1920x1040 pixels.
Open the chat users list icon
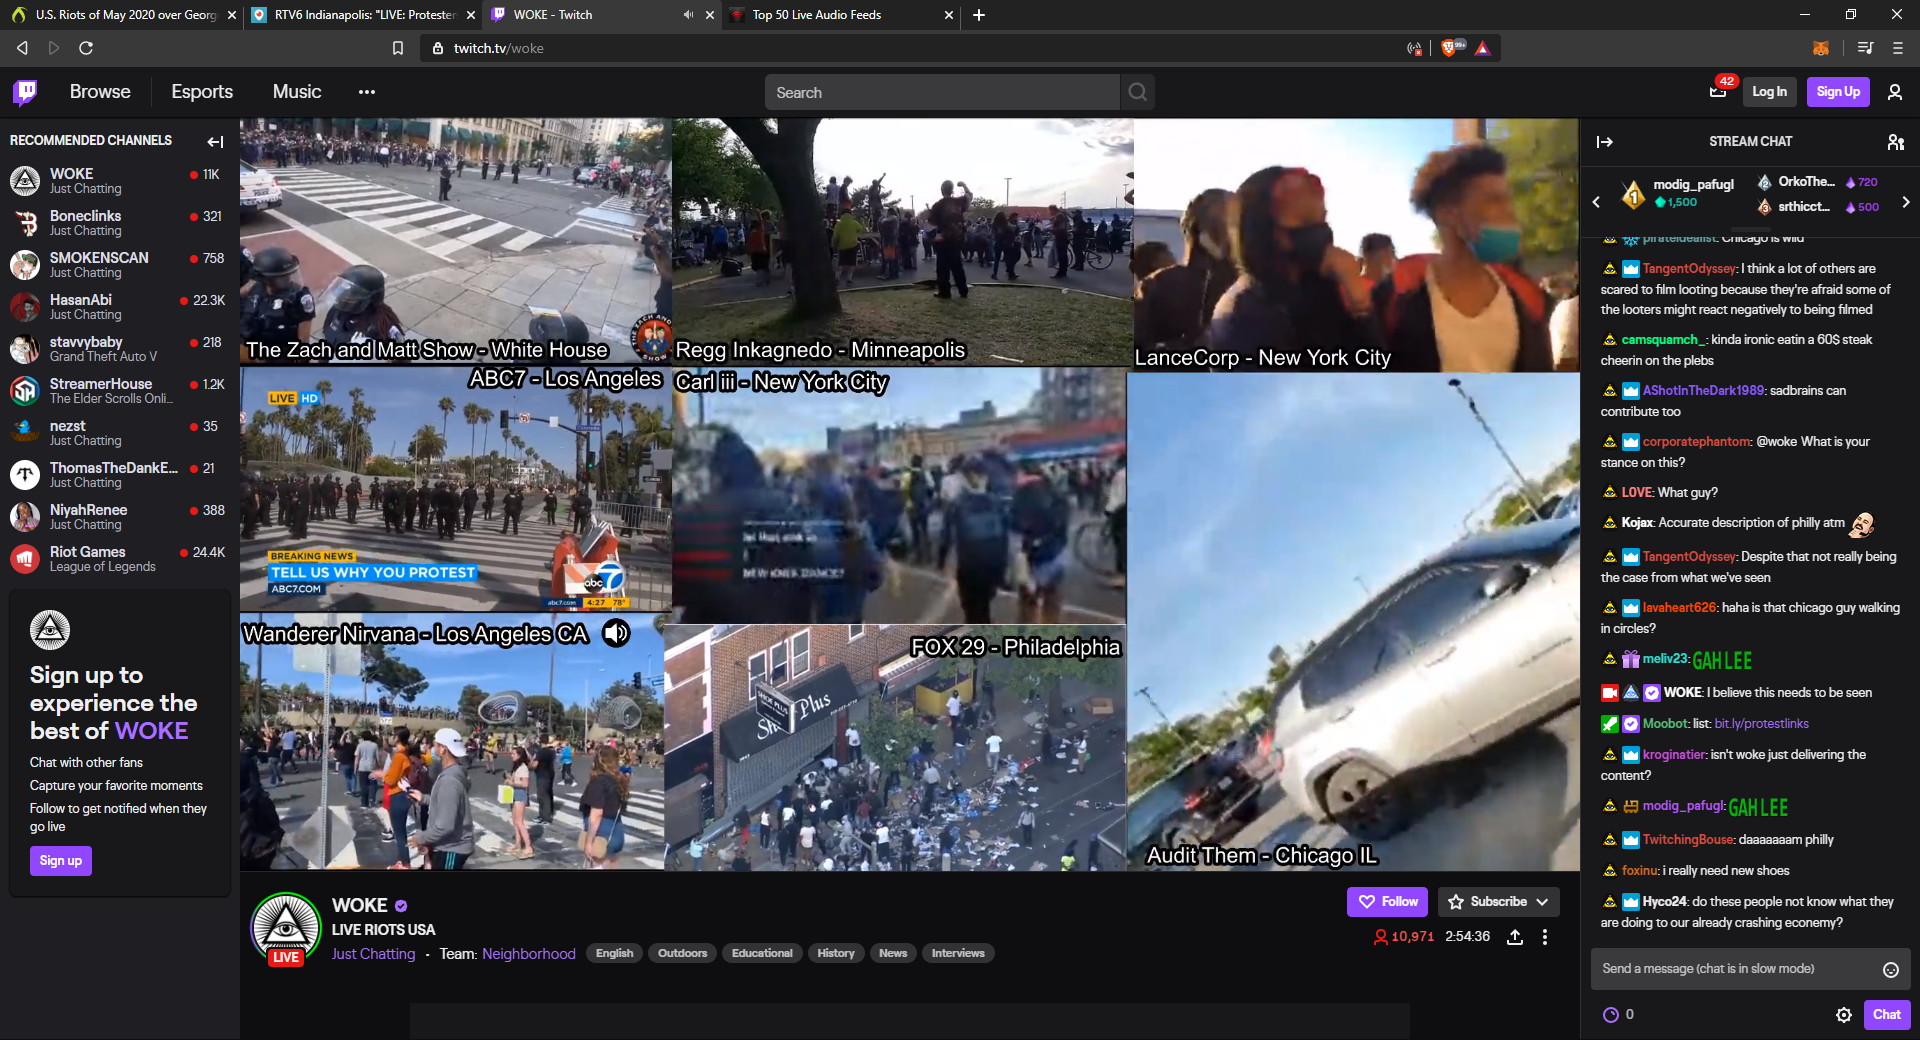click(x=1895, y=142)
